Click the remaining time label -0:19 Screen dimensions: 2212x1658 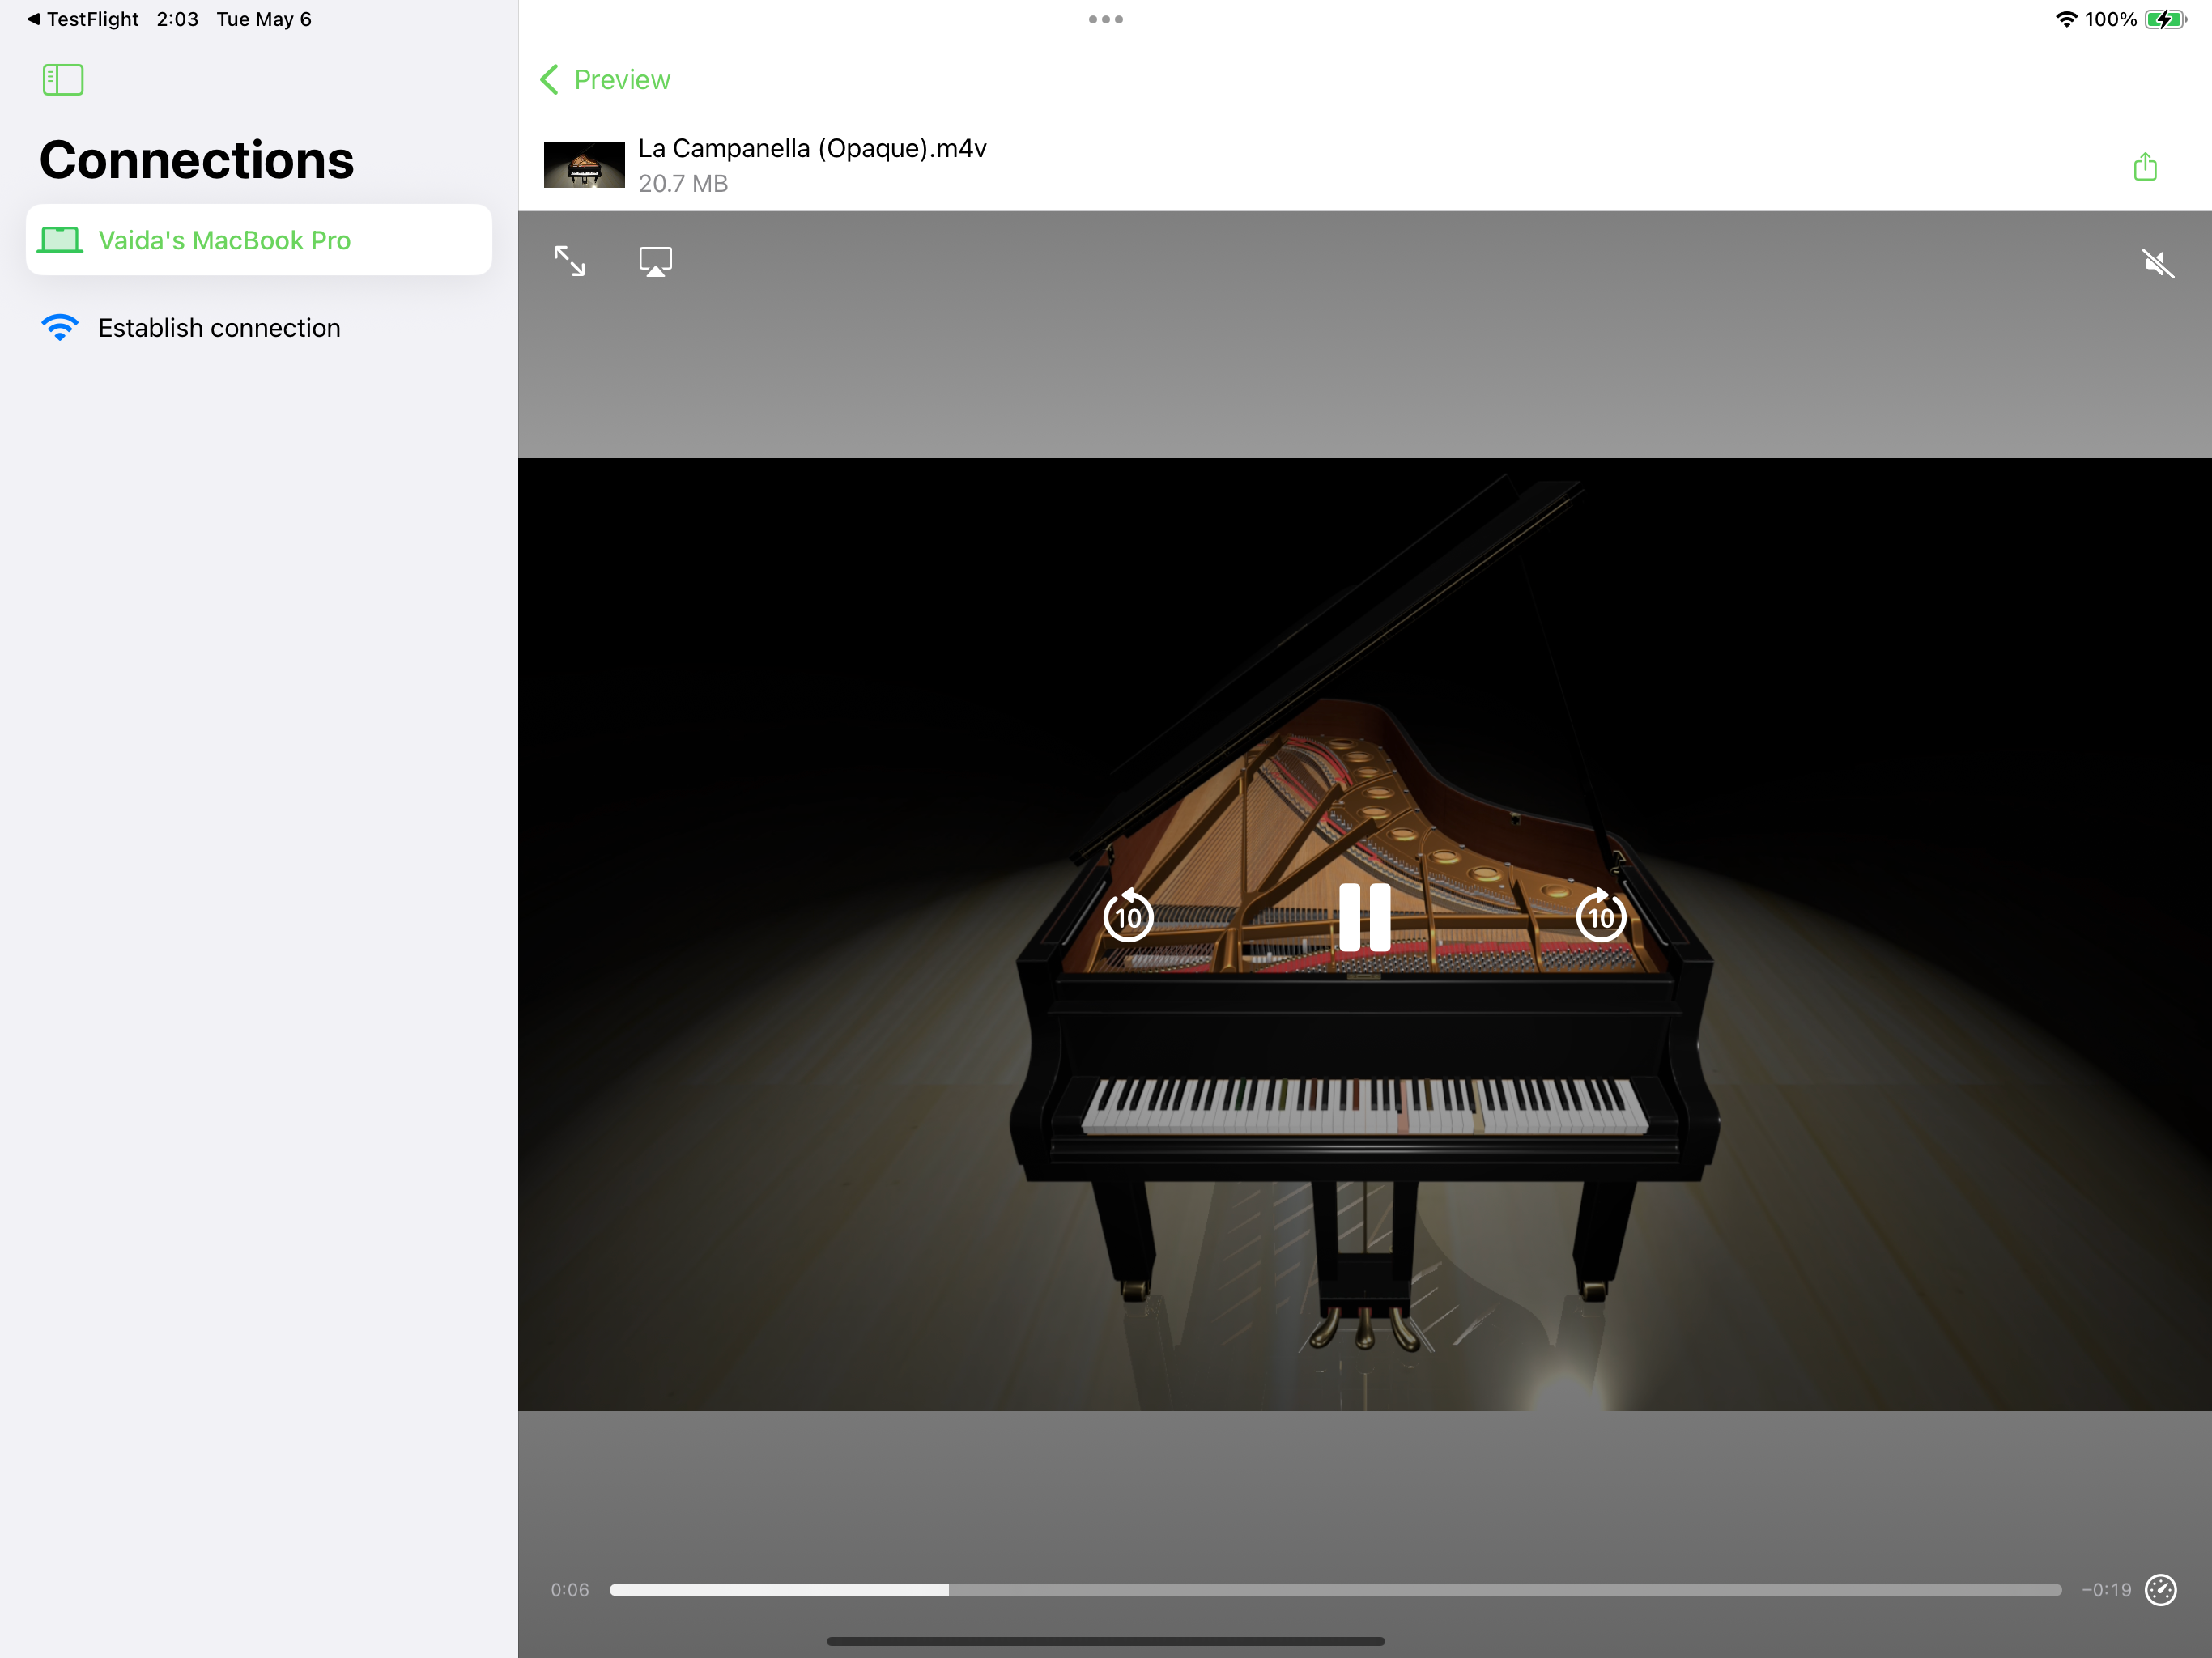2106,1589
